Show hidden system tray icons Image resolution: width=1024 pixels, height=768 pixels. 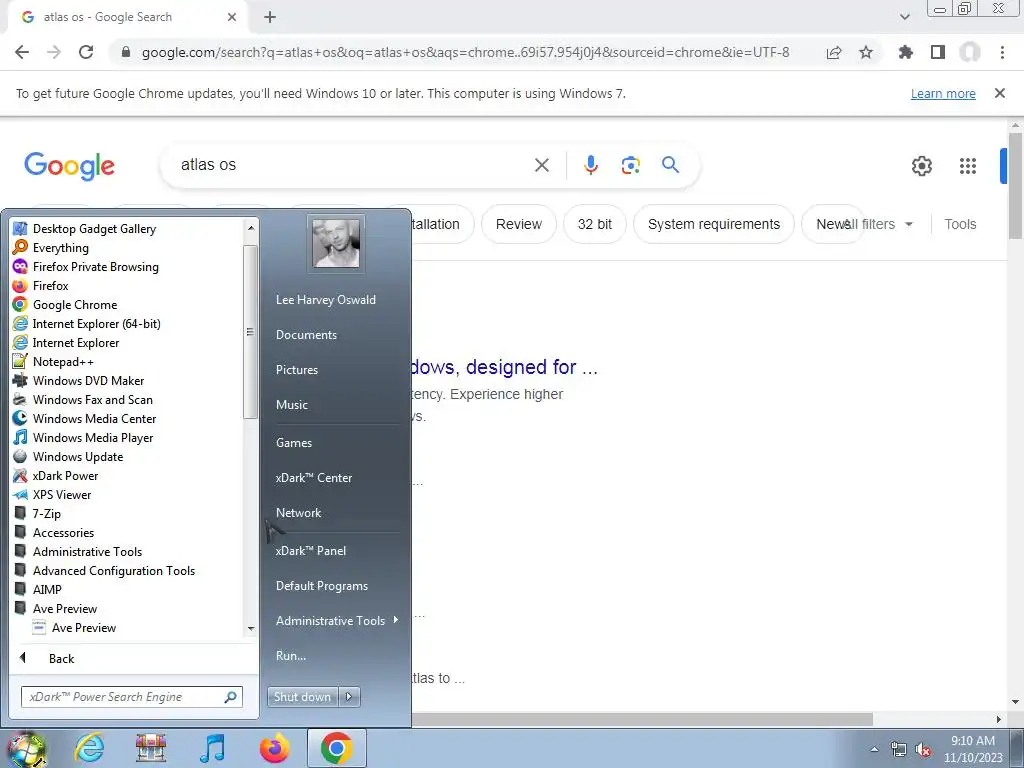click(x=874, y=750)
